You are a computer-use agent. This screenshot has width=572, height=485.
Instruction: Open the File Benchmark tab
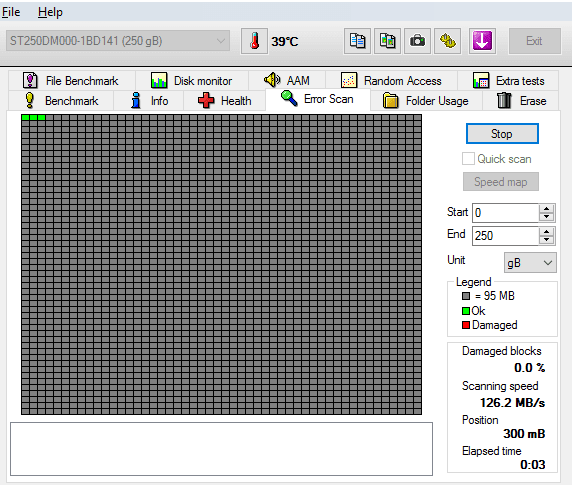(x=71, y=81)
